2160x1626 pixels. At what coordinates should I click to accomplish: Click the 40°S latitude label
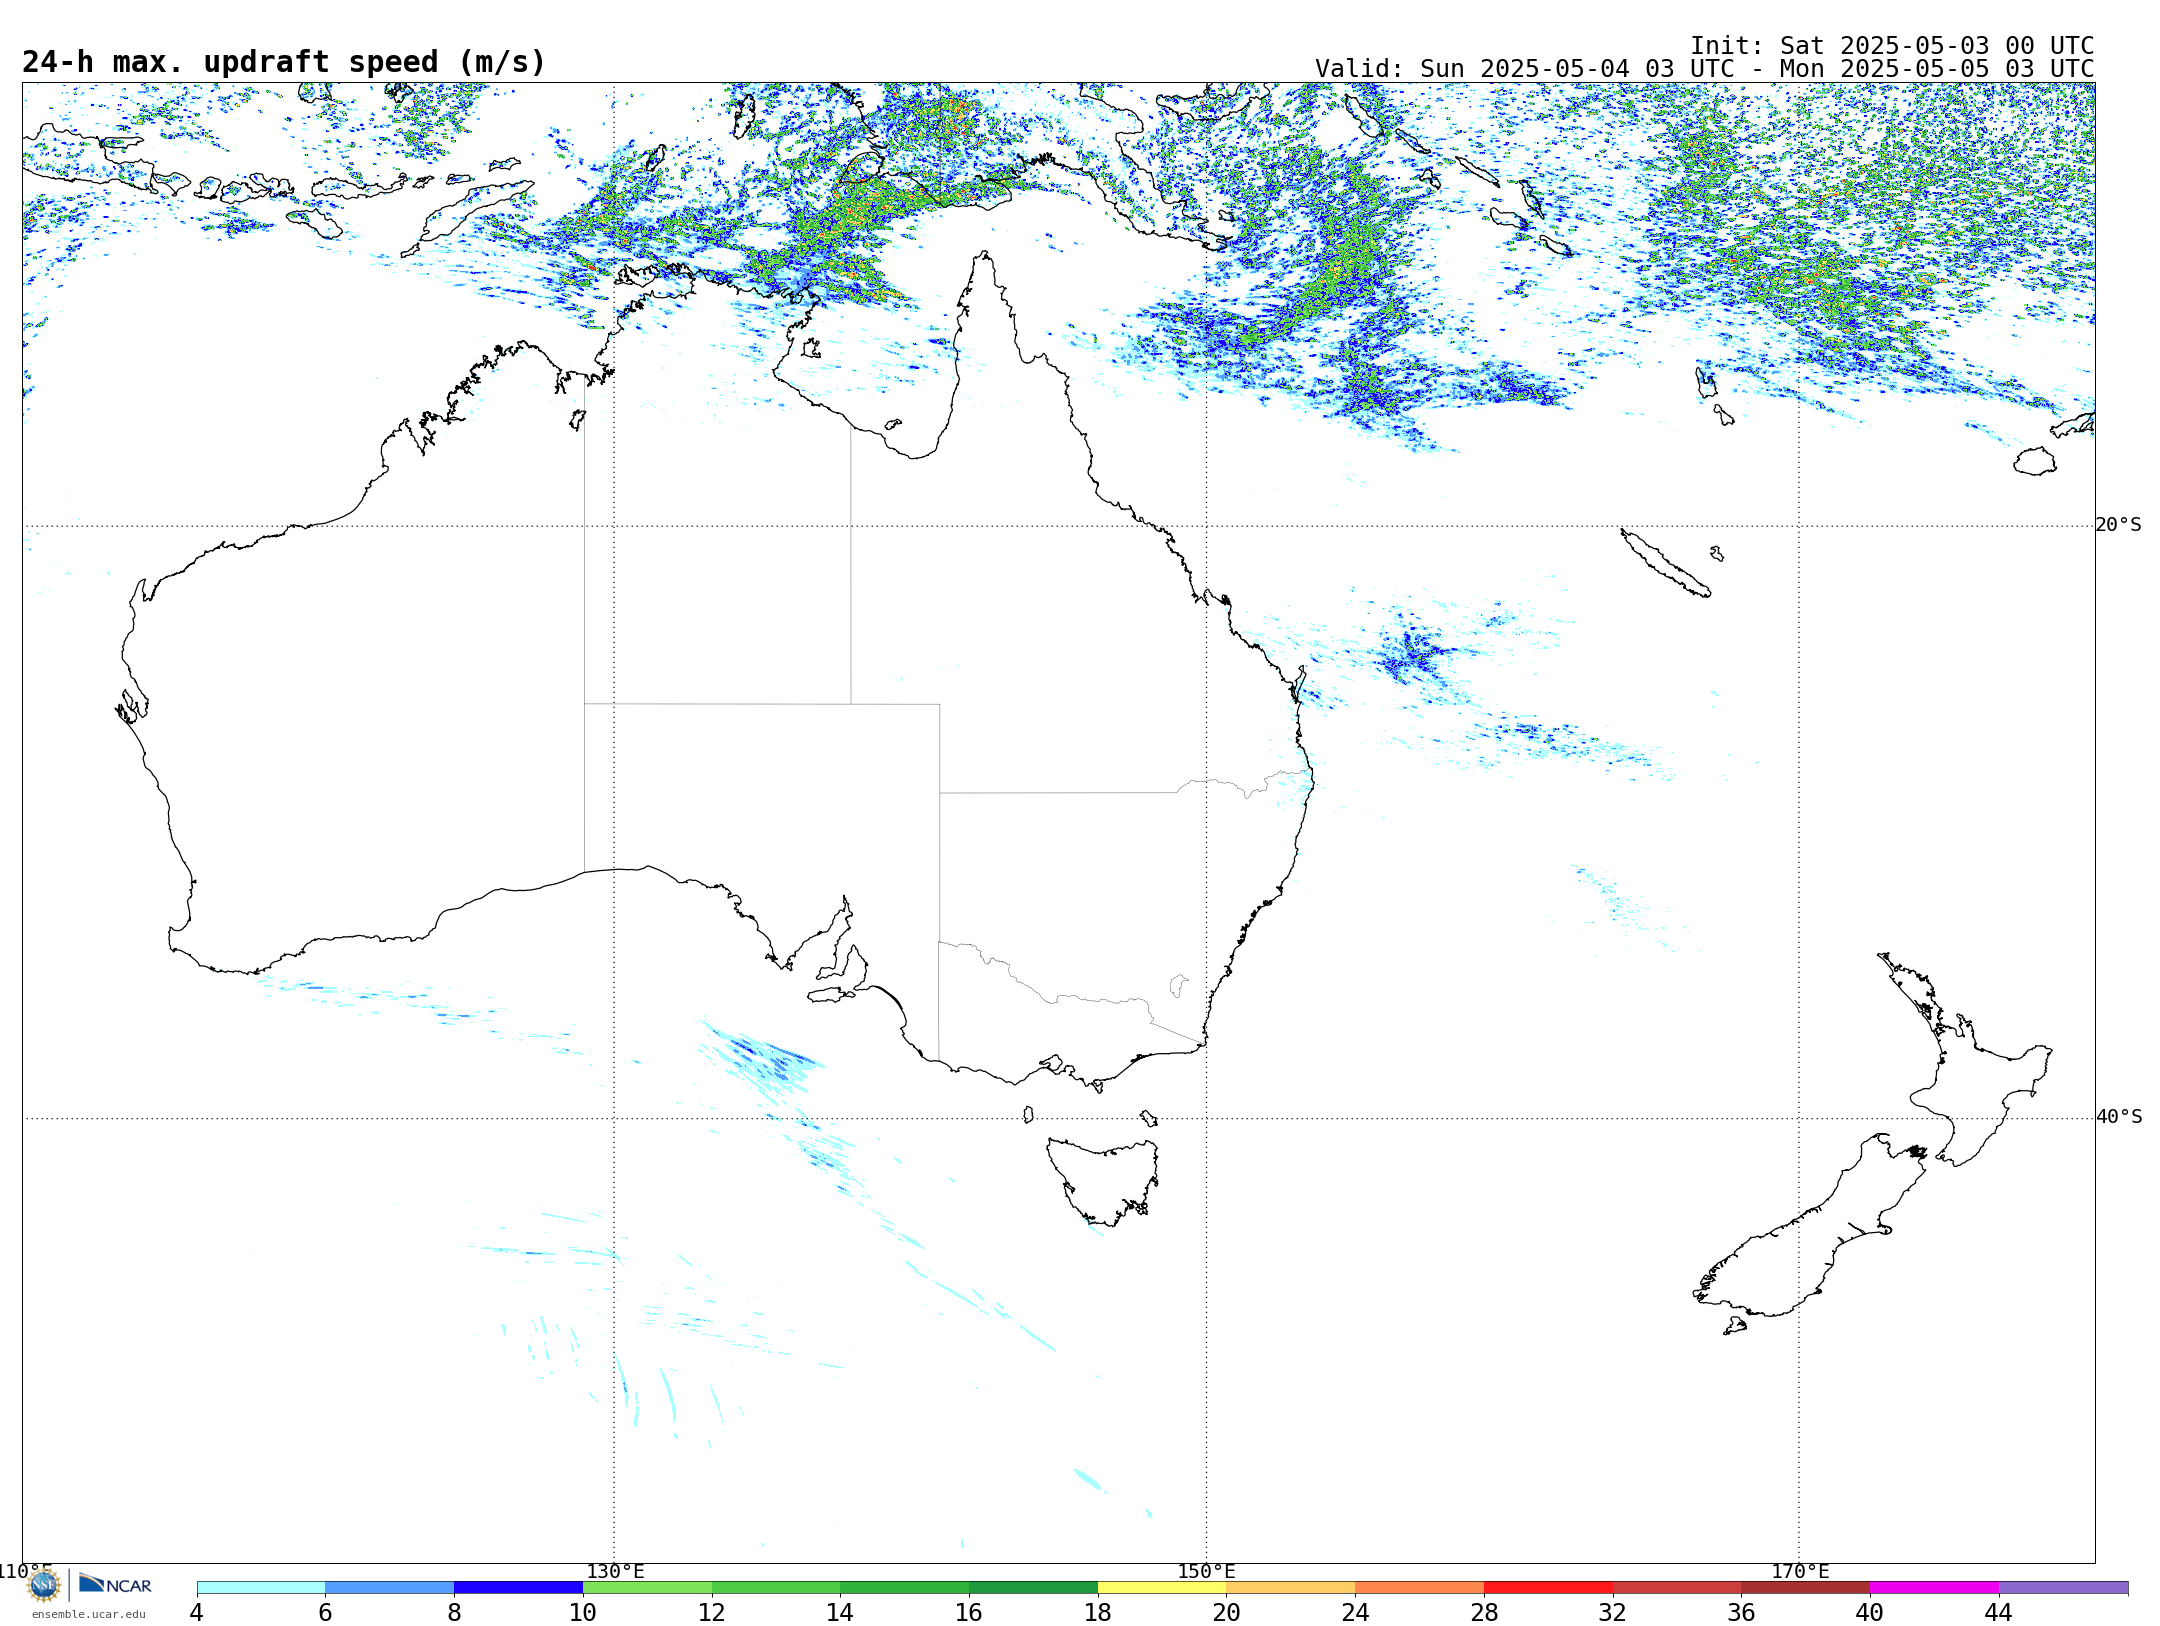(2119, 1117)
